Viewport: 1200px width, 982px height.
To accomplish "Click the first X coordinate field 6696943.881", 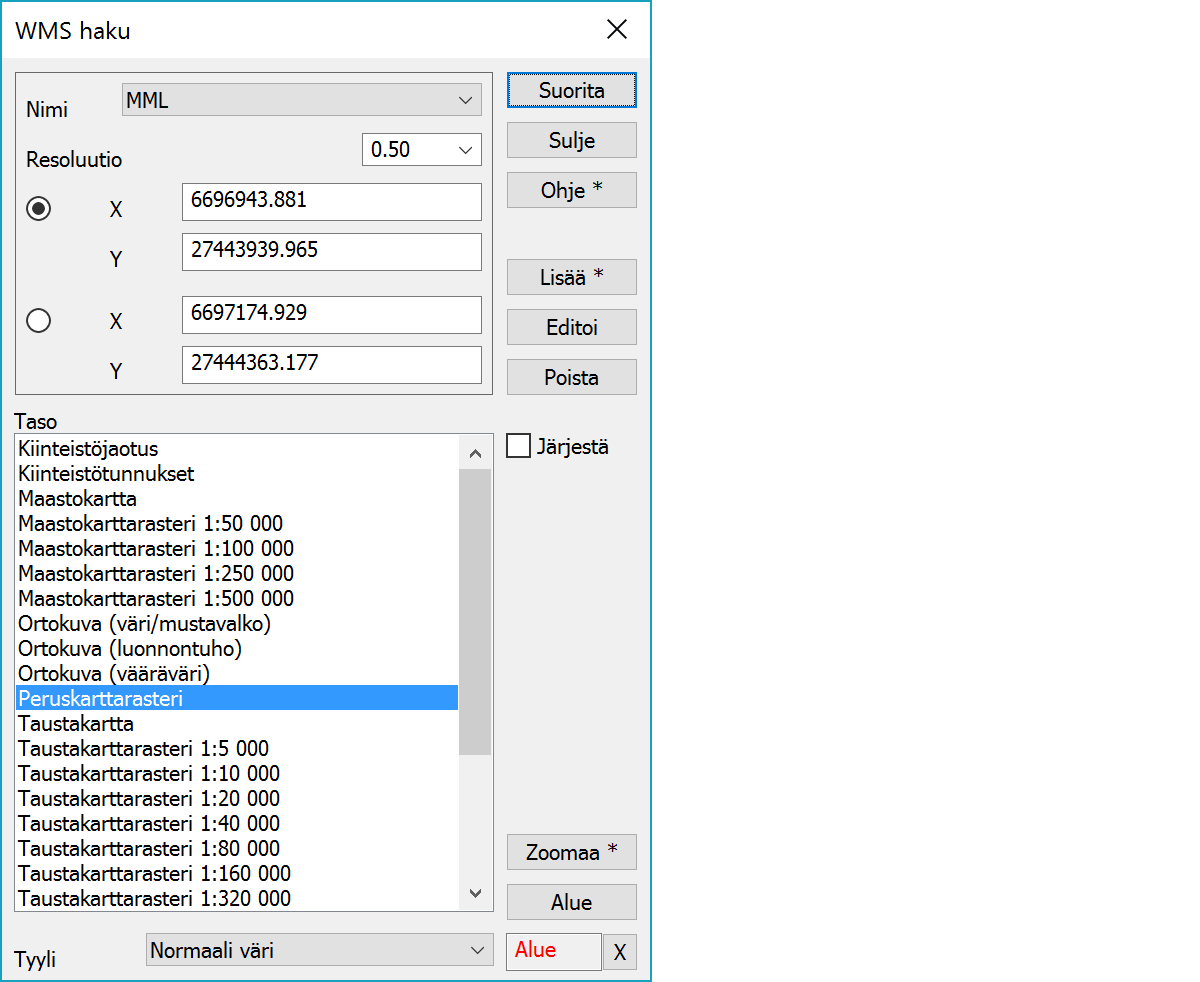I will click(x=331, y=201).
